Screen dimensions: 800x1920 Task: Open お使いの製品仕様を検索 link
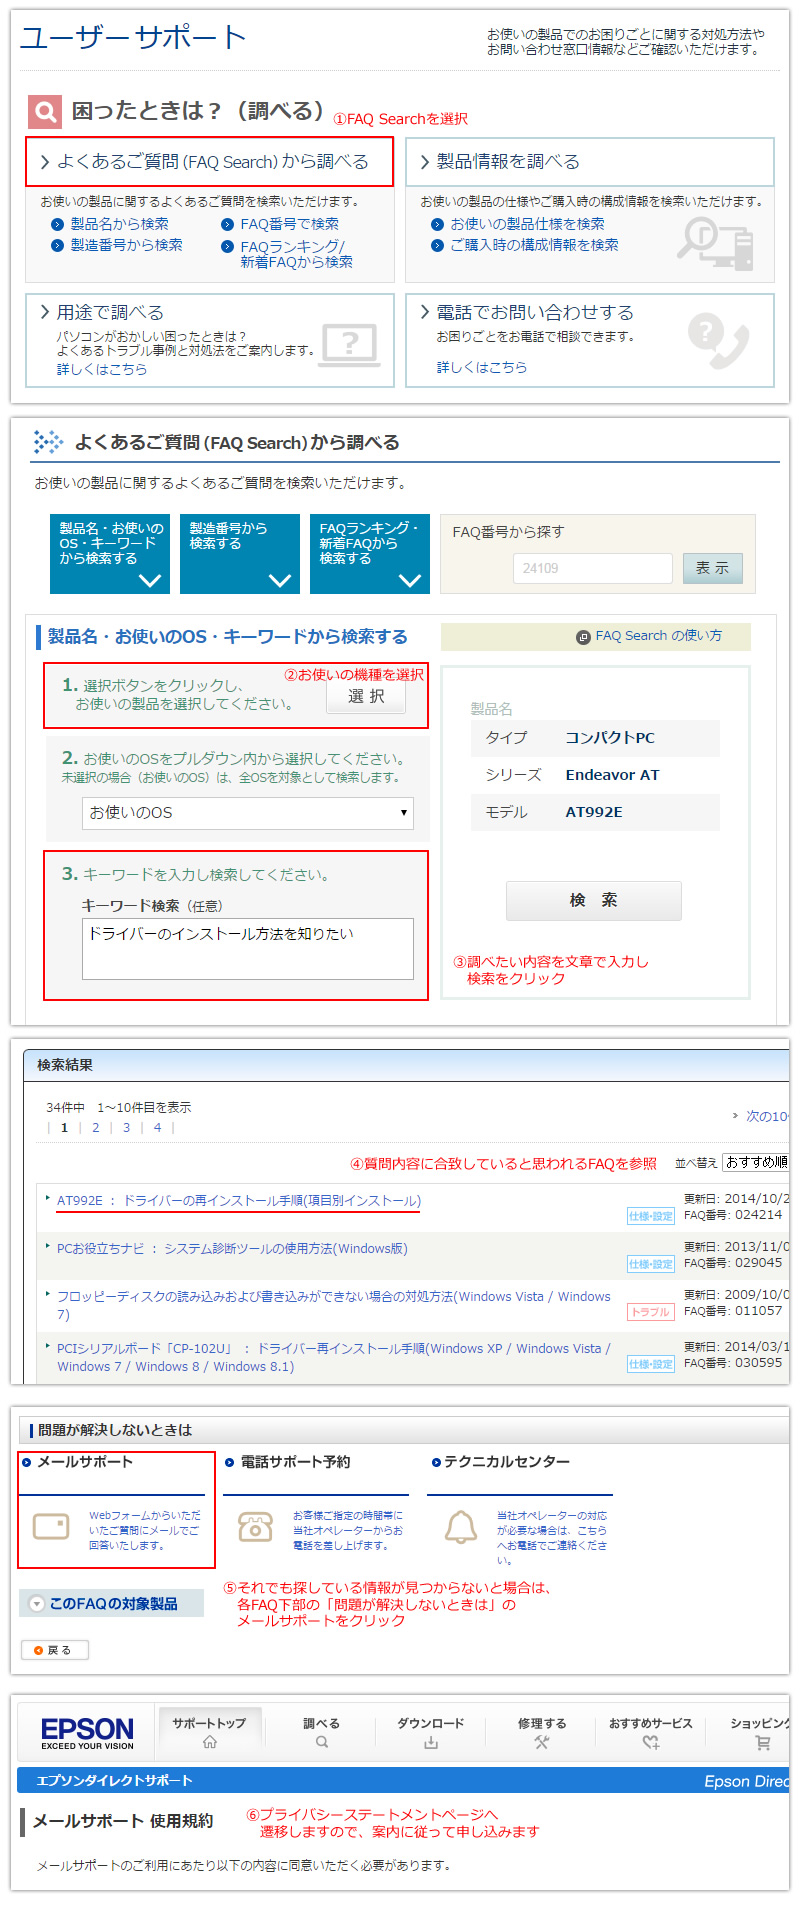point(527,224)
